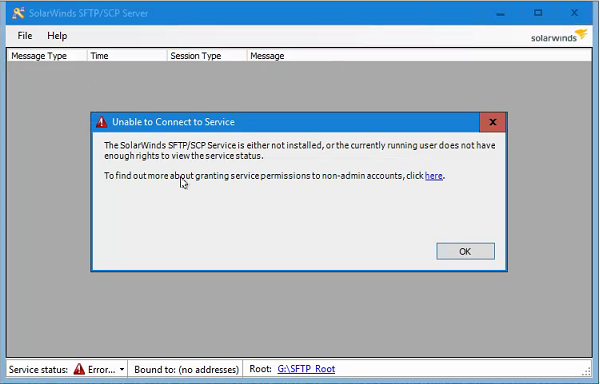600x384 pixels.
Task: Click the resize grip in status bar corner
Action: click(587, 371)
